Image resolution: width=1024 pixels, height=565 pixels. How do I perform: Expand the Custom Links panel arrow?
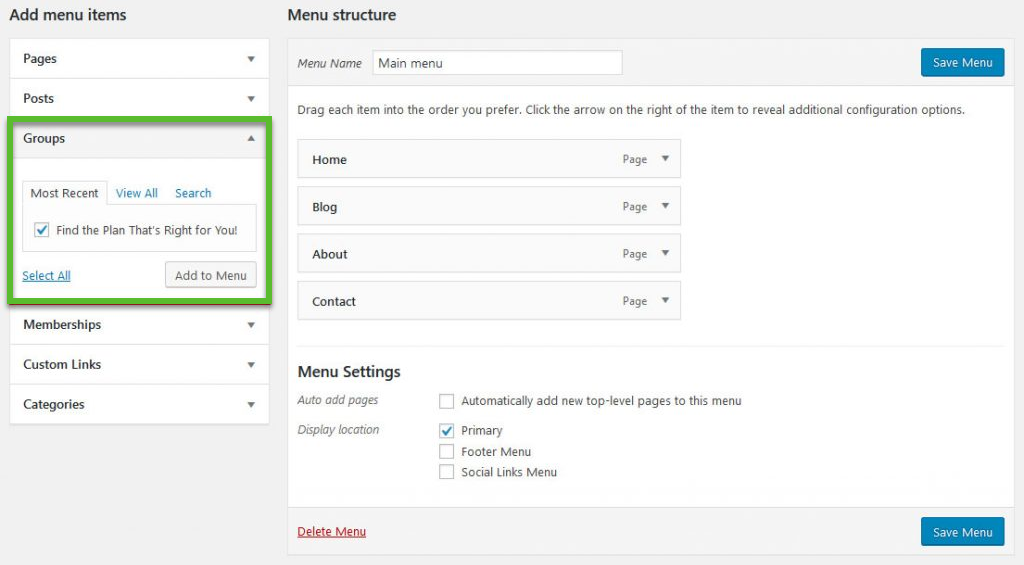(251, 365)
